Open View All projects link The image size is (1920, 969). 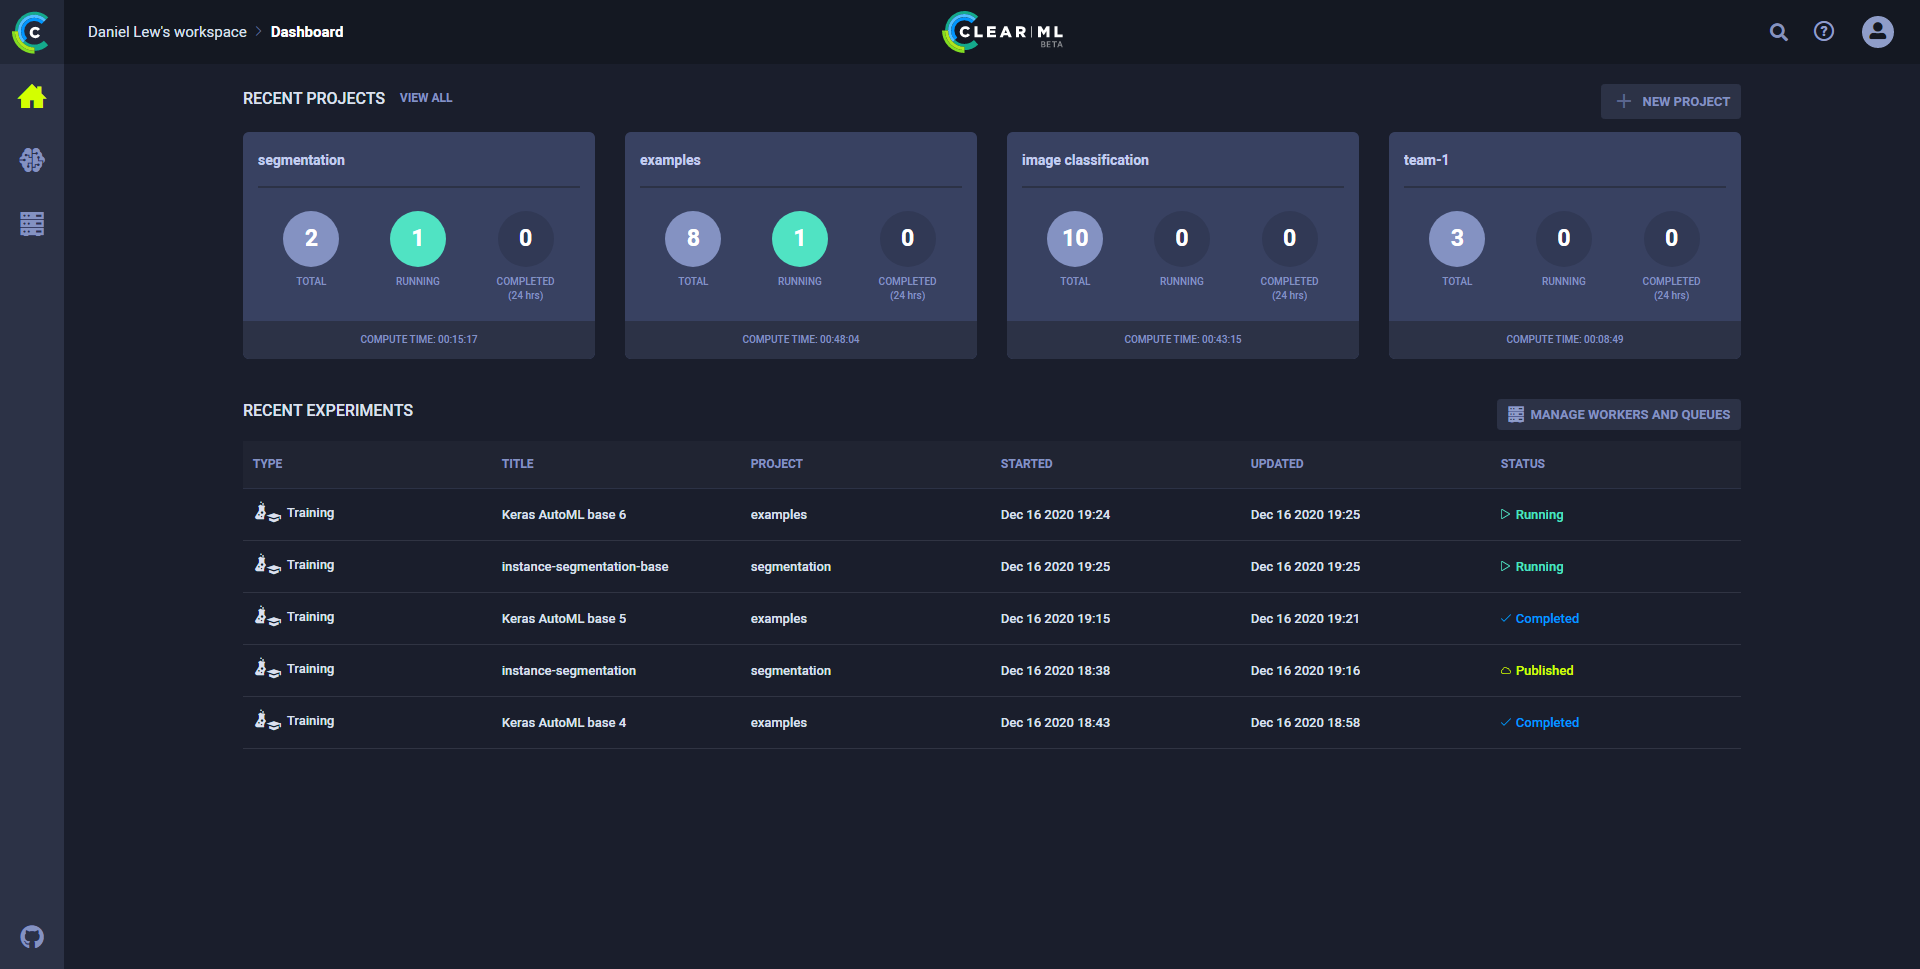tap(426, 98)
